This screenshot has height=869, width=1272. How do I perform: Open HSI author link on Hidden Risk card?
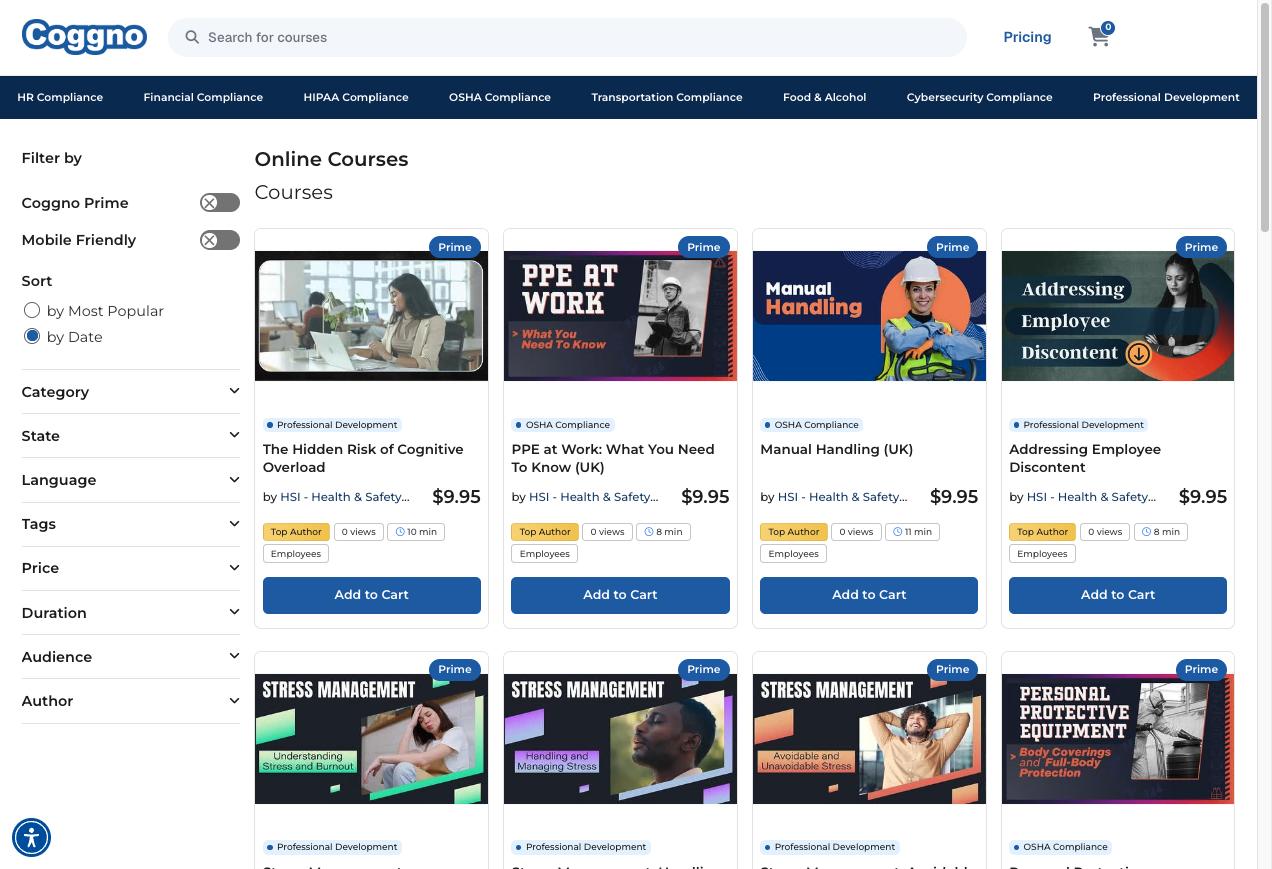click(x=344, y=497)
